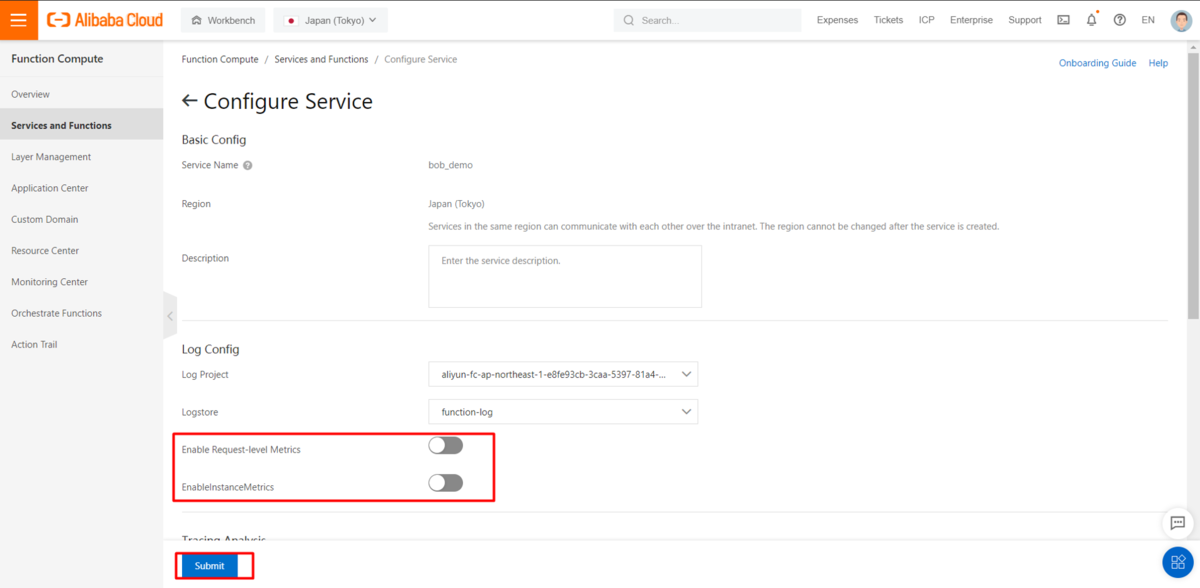Open the hamburger navigation menu
Image resolution: width=1200 pixels, height=588 pixels.
19,20
